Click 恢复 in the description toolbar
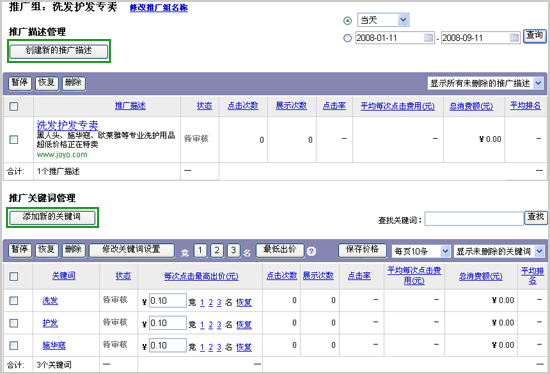The width and height of the screenshot is (550, 374). coord(47,83)
